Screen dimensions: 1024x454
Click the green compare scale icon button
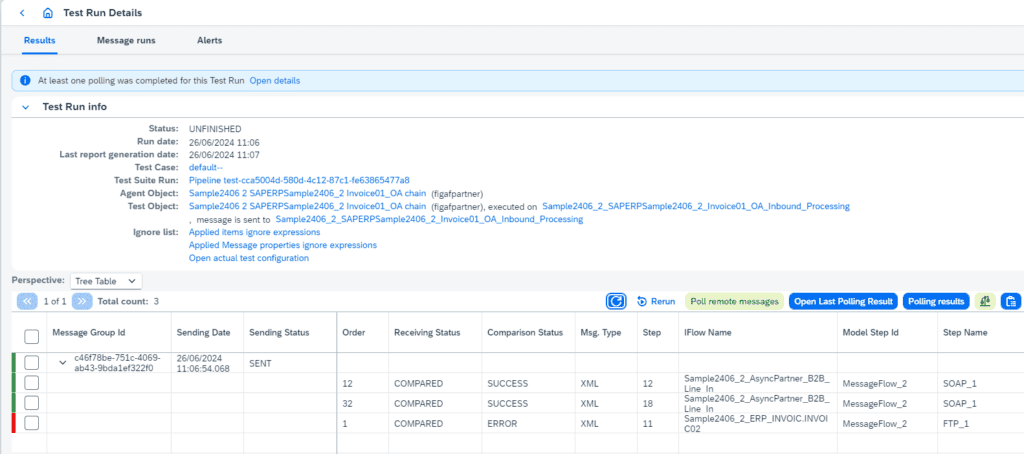point(985,301)
